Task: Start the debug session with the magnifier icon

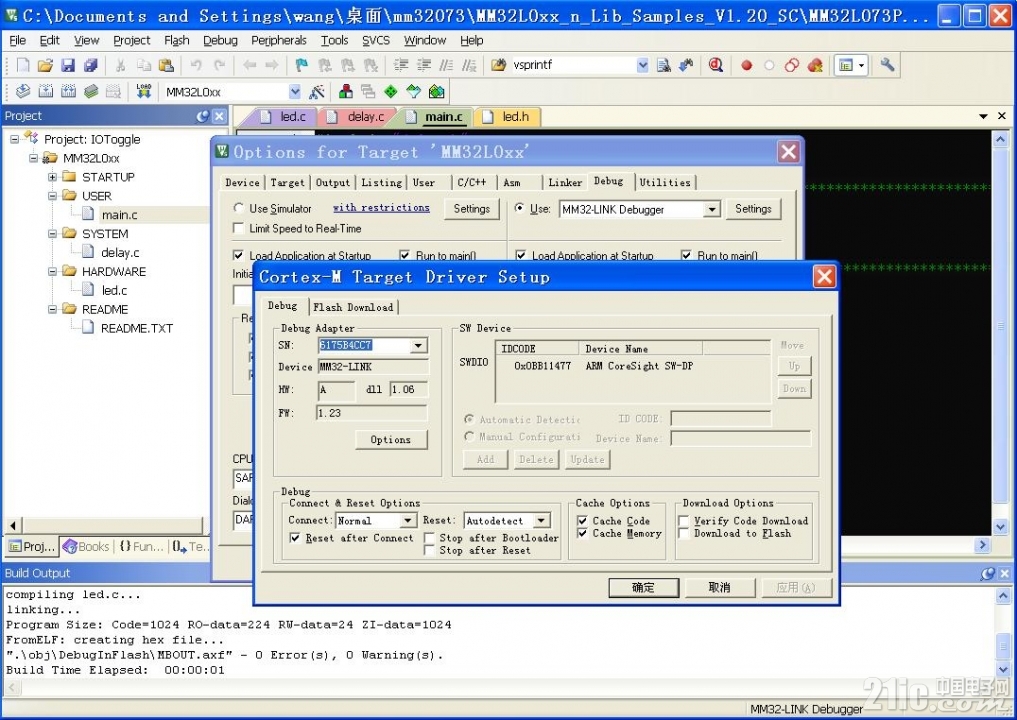Action: pos(715,65)
